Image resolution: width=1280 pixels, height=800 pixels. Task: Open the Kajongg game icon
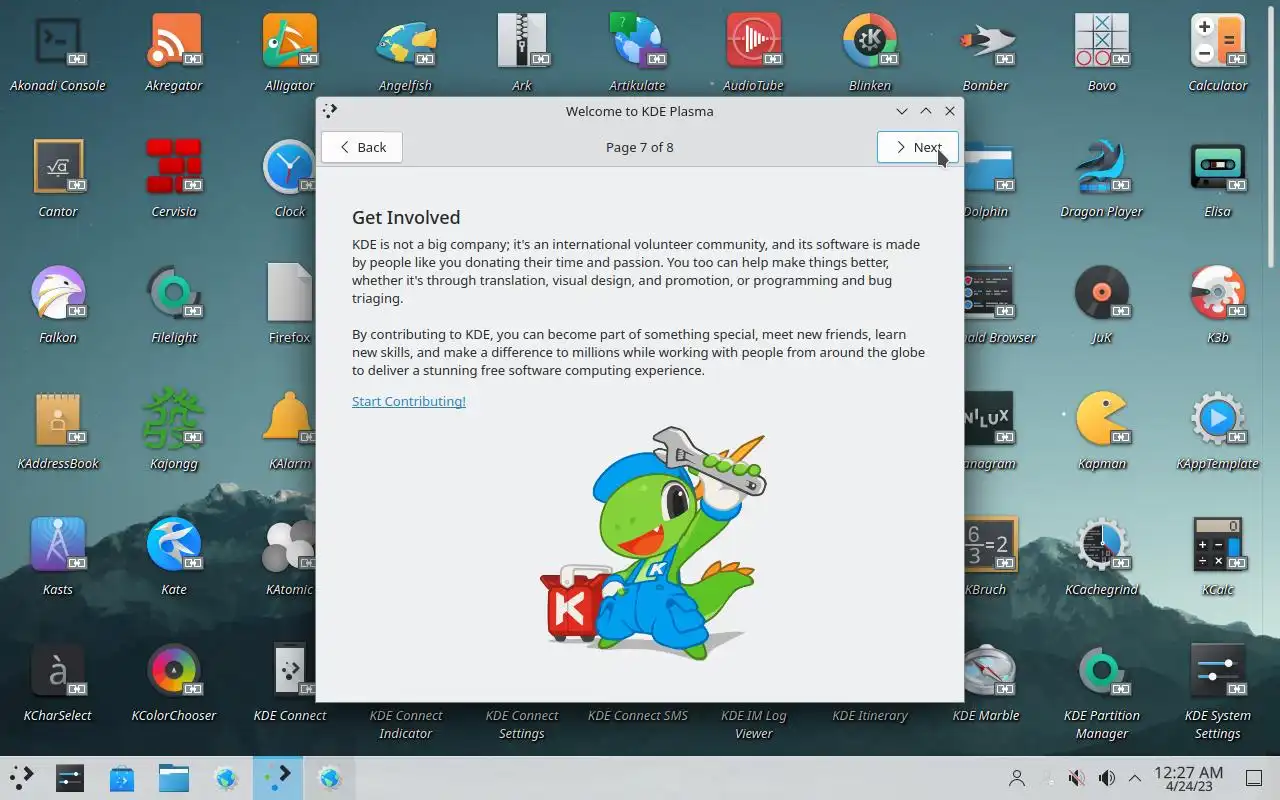pos(174,420)
